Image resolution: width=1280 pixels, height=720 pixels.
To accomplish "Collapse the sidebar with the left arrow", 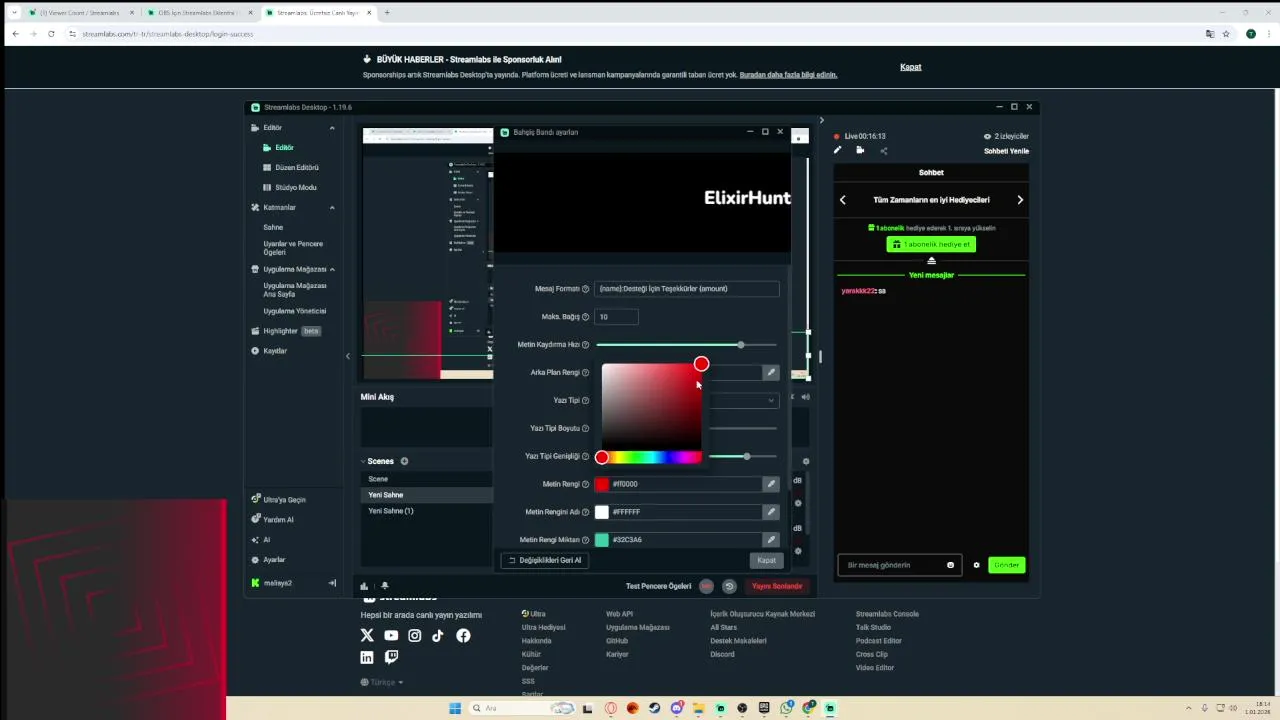I will pyautogui.click(x=348, y=356).
